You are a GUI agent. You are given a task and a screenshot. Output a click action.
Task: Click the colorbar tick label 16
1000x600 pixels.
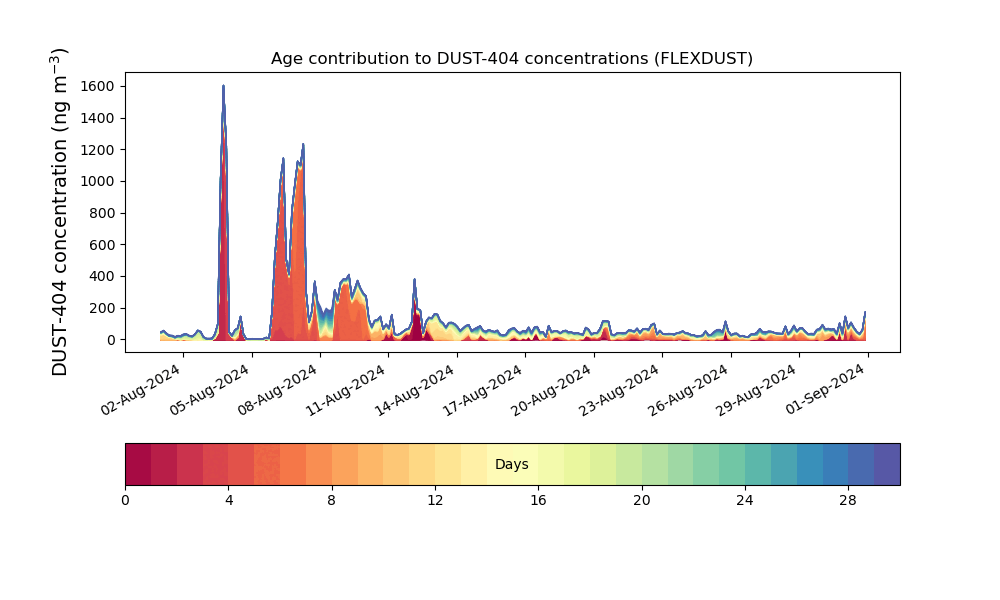538,501
